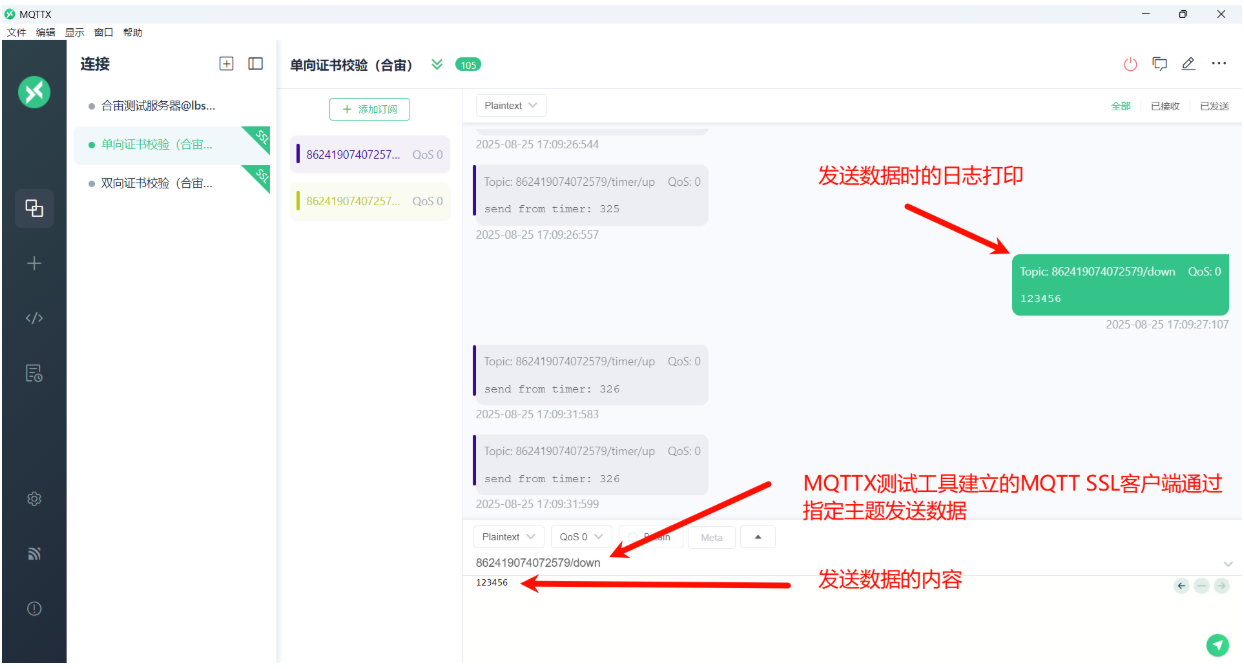Disconnect using the red power icon
Viewport: 1244px width, 669px height.
pyautogui.click(x=1130, y=64)
